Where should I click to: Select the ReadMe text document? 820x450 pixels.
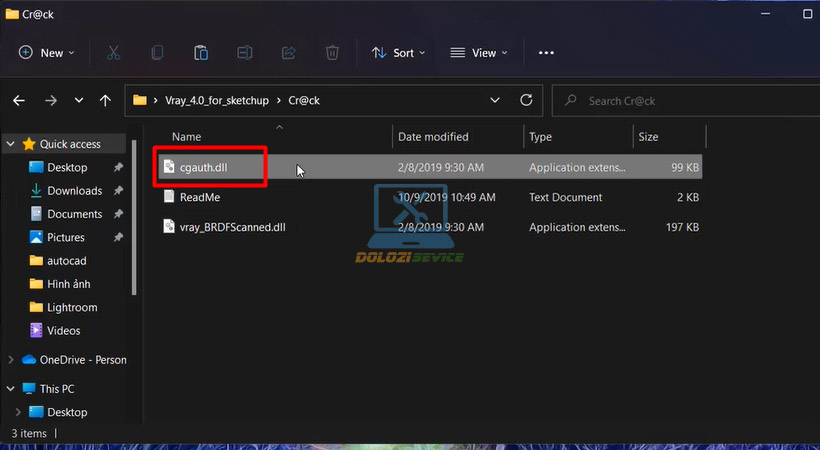[x=199, y=198]
